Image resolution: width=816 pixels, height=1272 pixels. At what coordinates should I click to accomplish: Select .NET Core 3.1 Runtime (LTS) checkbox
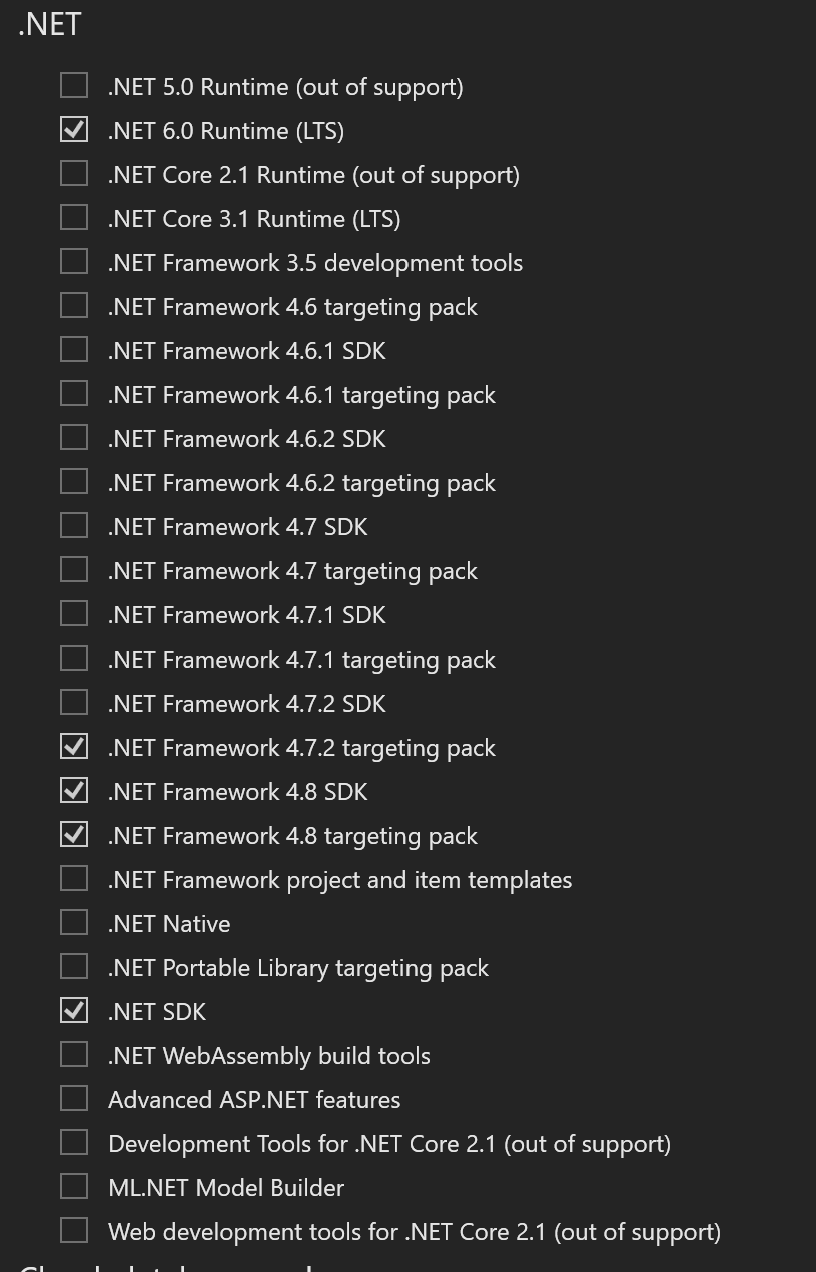(74, 218)
